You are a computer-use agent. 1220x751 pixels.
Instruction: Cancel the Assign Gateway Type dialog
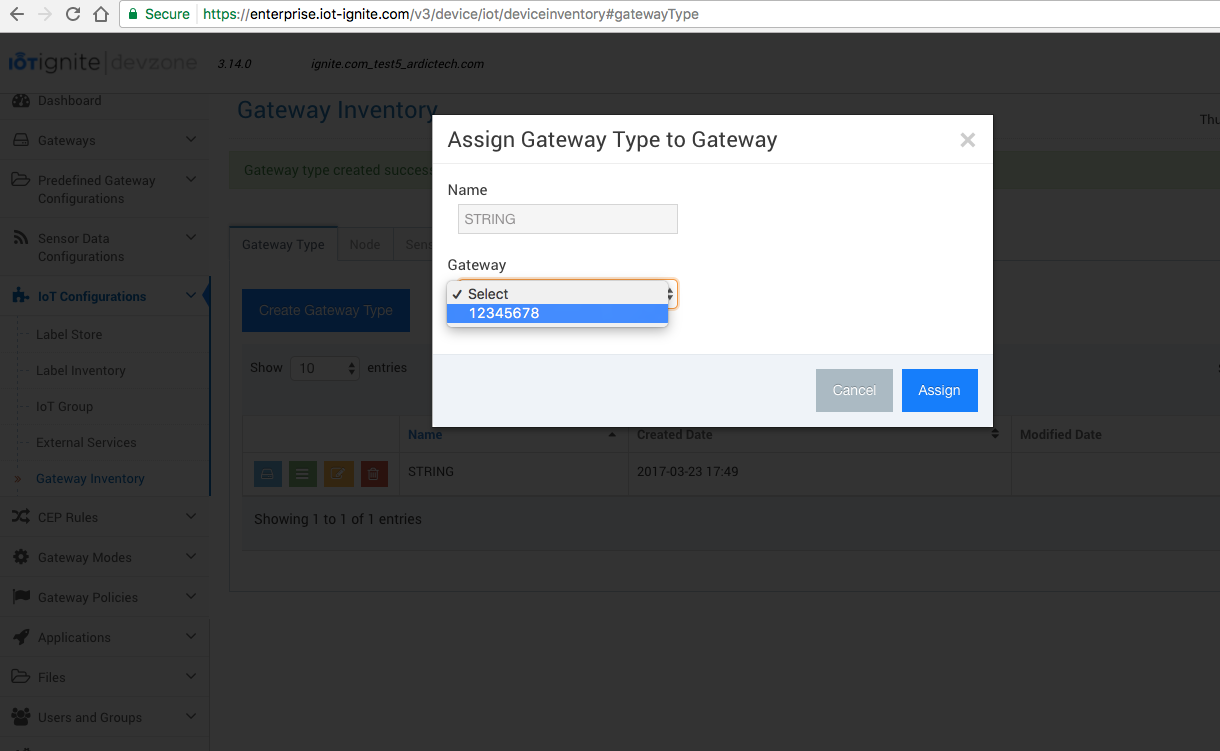pyautogui.click(x=854, y=390)
